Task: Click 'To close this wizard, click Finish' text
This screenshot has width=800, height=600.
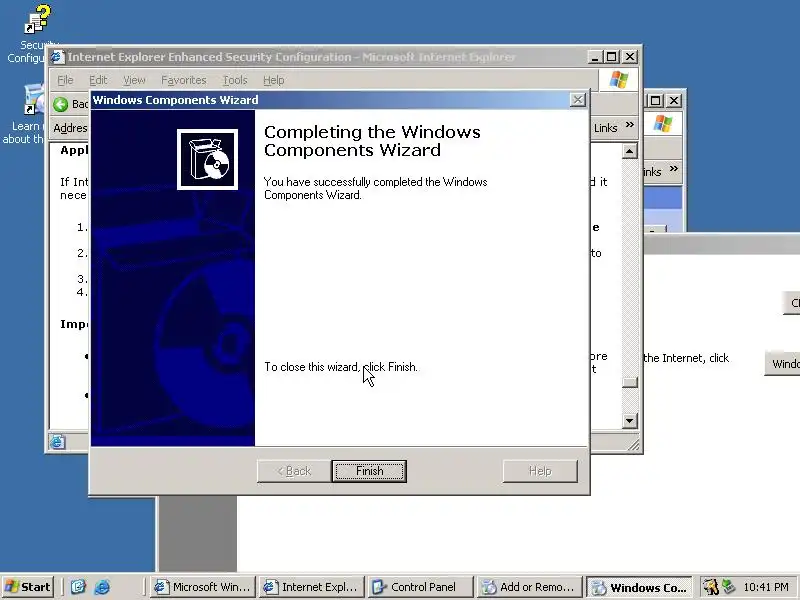Action: [x=341, y=367]
